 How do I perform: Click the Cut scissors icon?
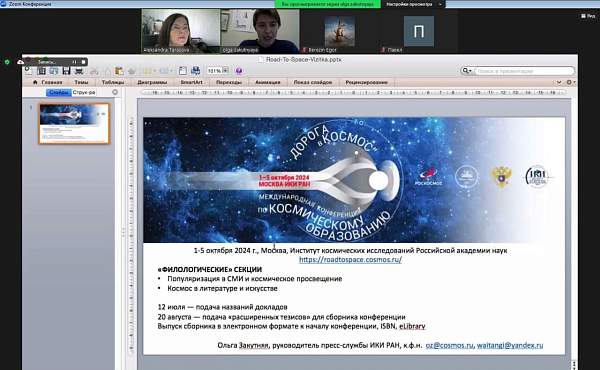pos(94,71)
